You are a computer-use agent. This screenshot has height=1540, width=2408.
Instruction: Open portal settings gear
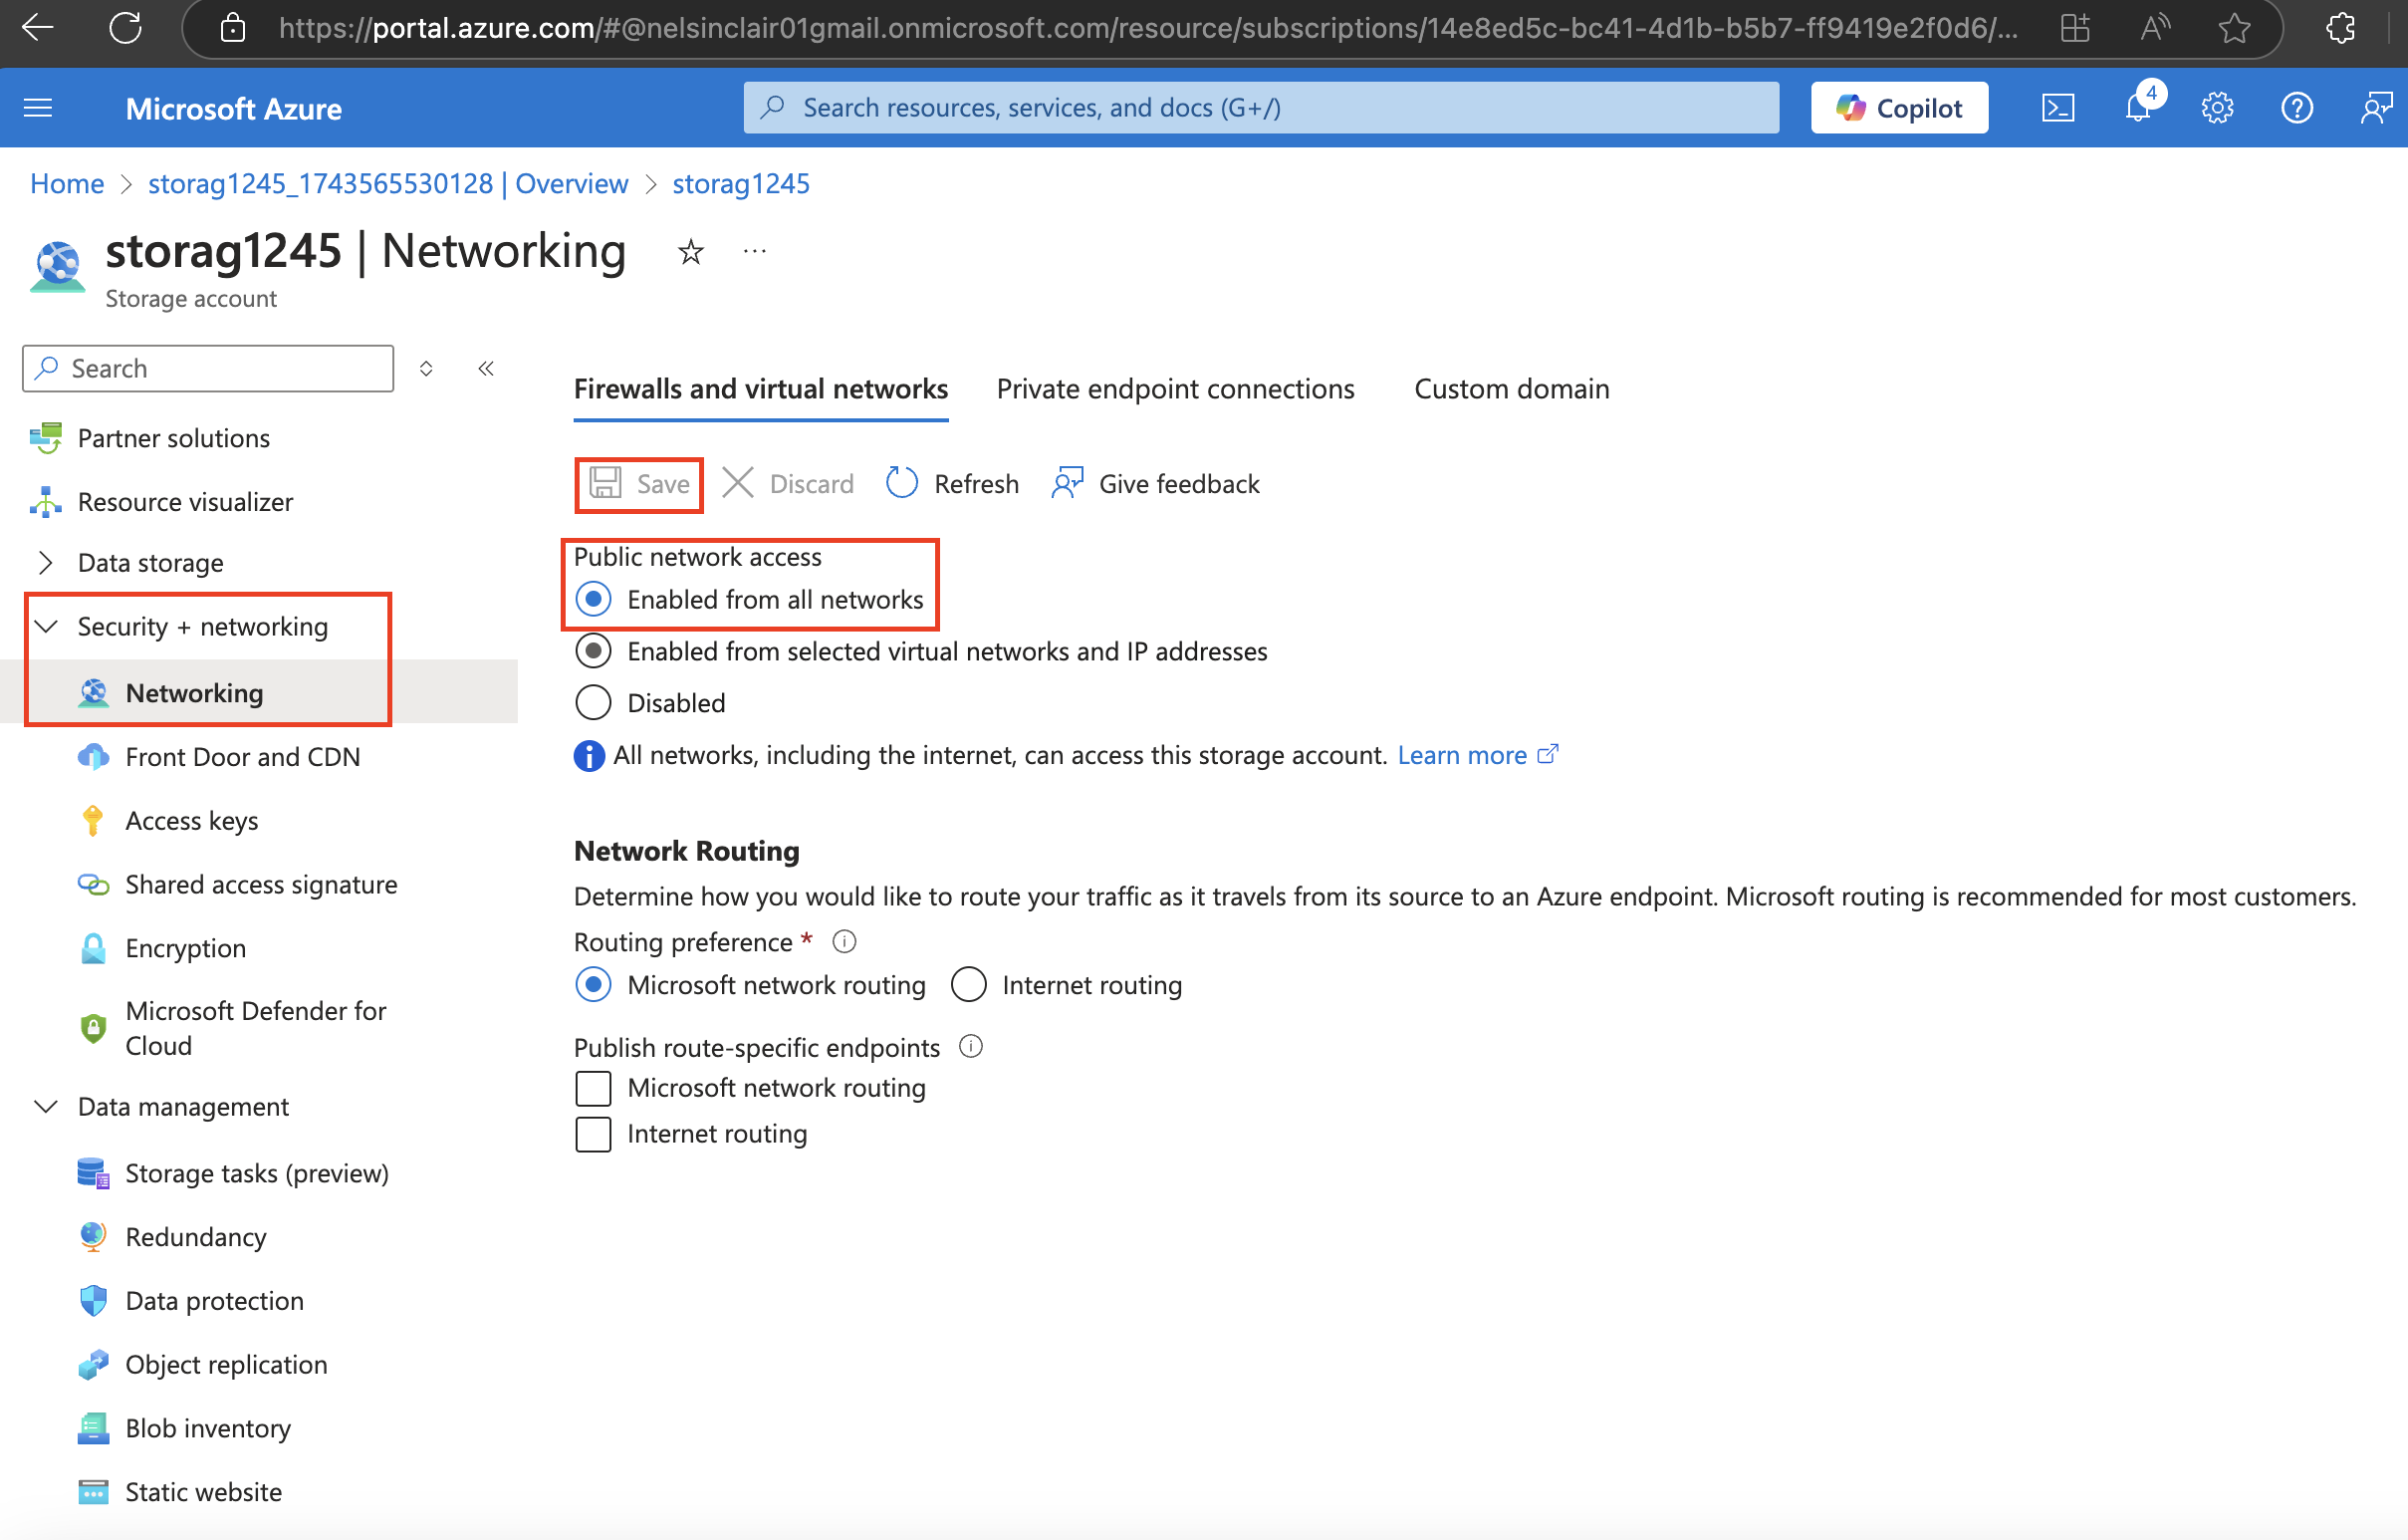click(2217, 108)
